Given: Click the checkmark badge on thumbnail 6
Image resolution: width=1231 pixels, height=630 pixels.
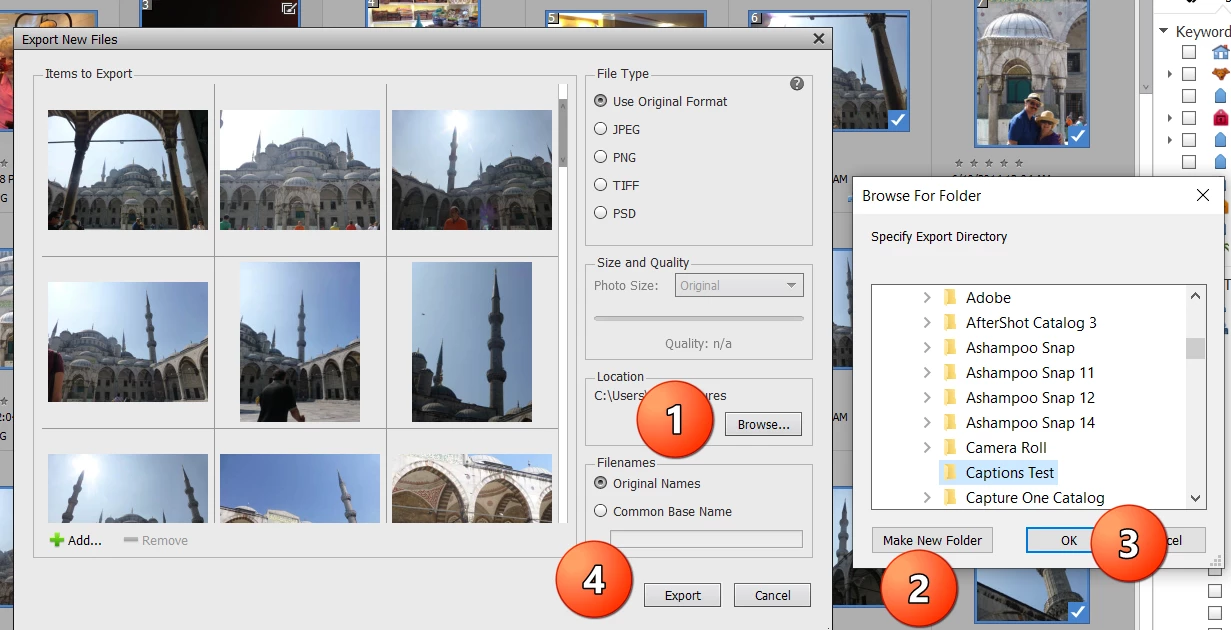Looking at the screenshot, I should pyautogui.click(x=898, y=121).
